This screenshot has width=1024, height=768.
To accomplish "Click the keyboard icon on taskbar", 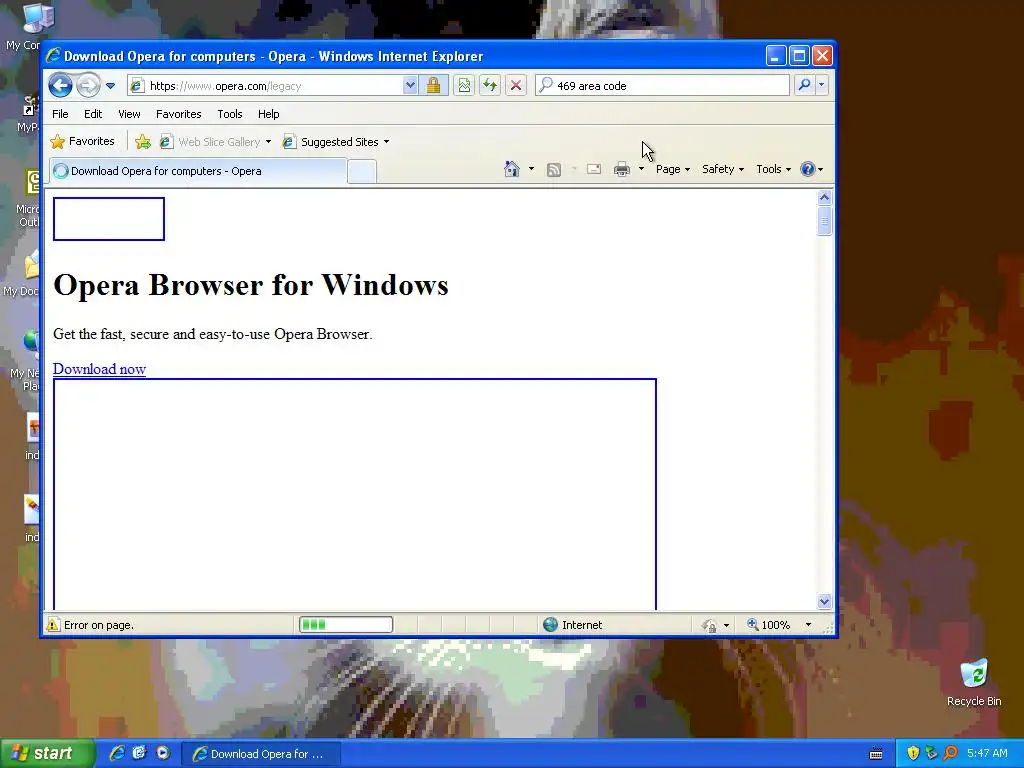I will tap(876, 754).
